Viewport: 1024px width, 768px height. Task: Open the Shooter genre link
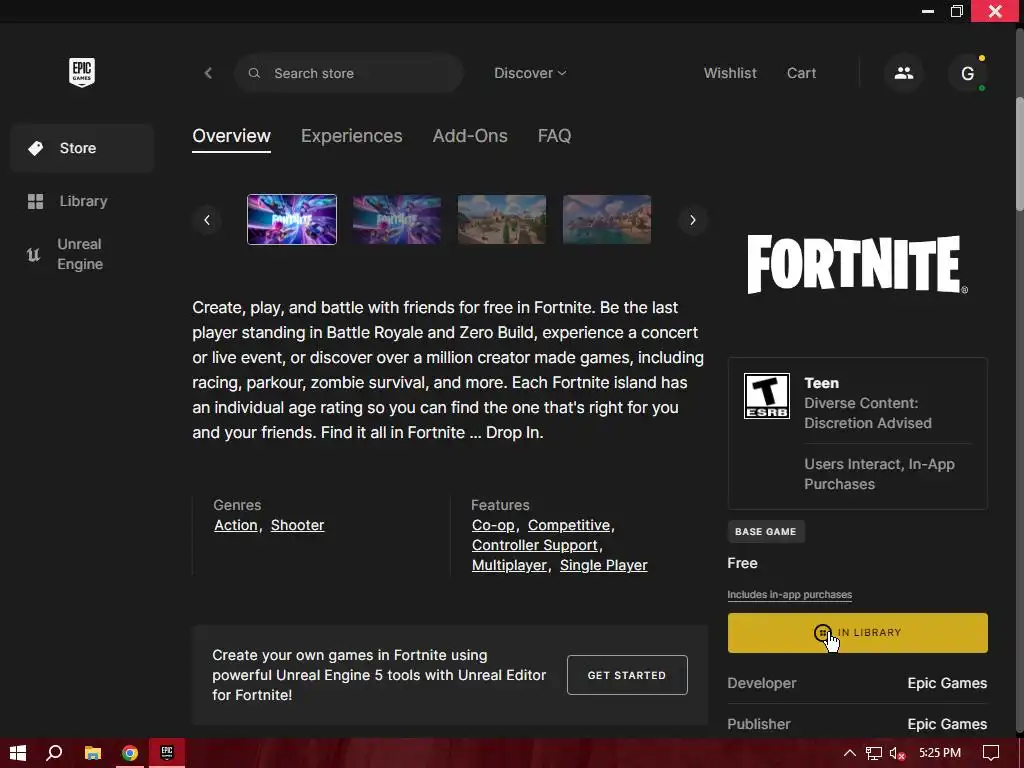pyautogui.click(x=297, y=526)
